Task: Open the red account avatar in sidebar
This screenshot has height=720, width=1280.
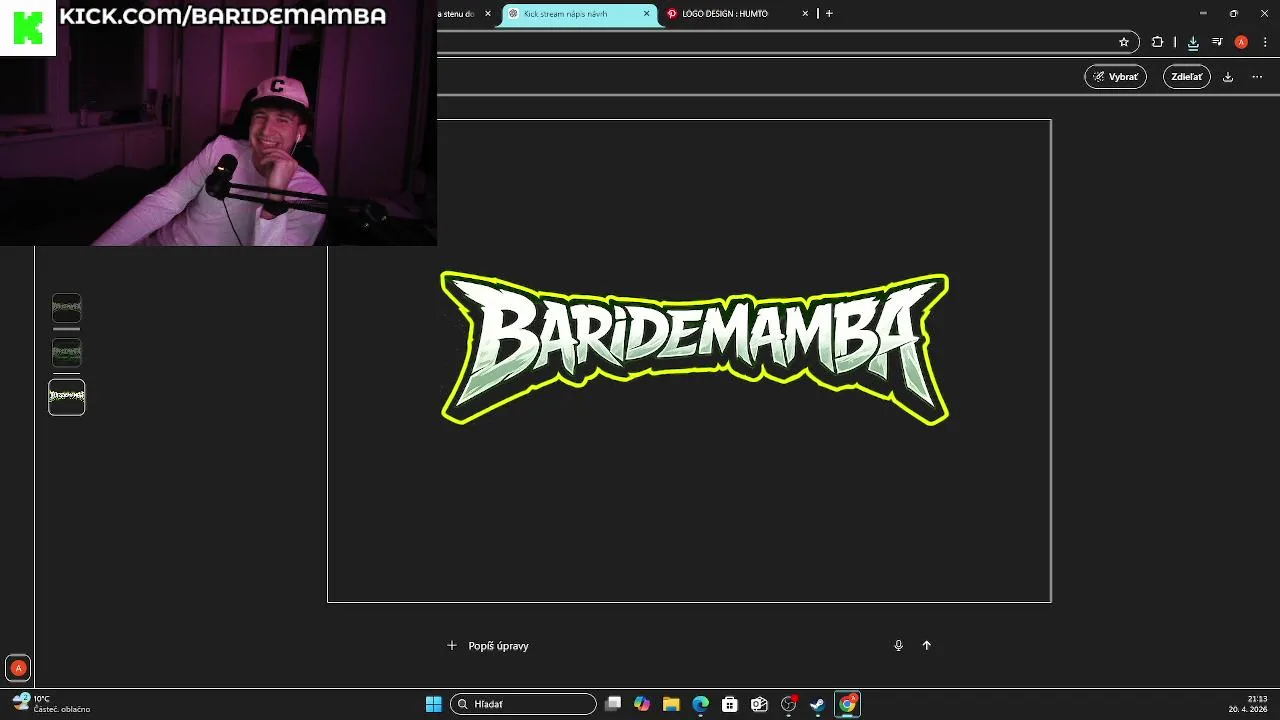Action: [18, 668]
